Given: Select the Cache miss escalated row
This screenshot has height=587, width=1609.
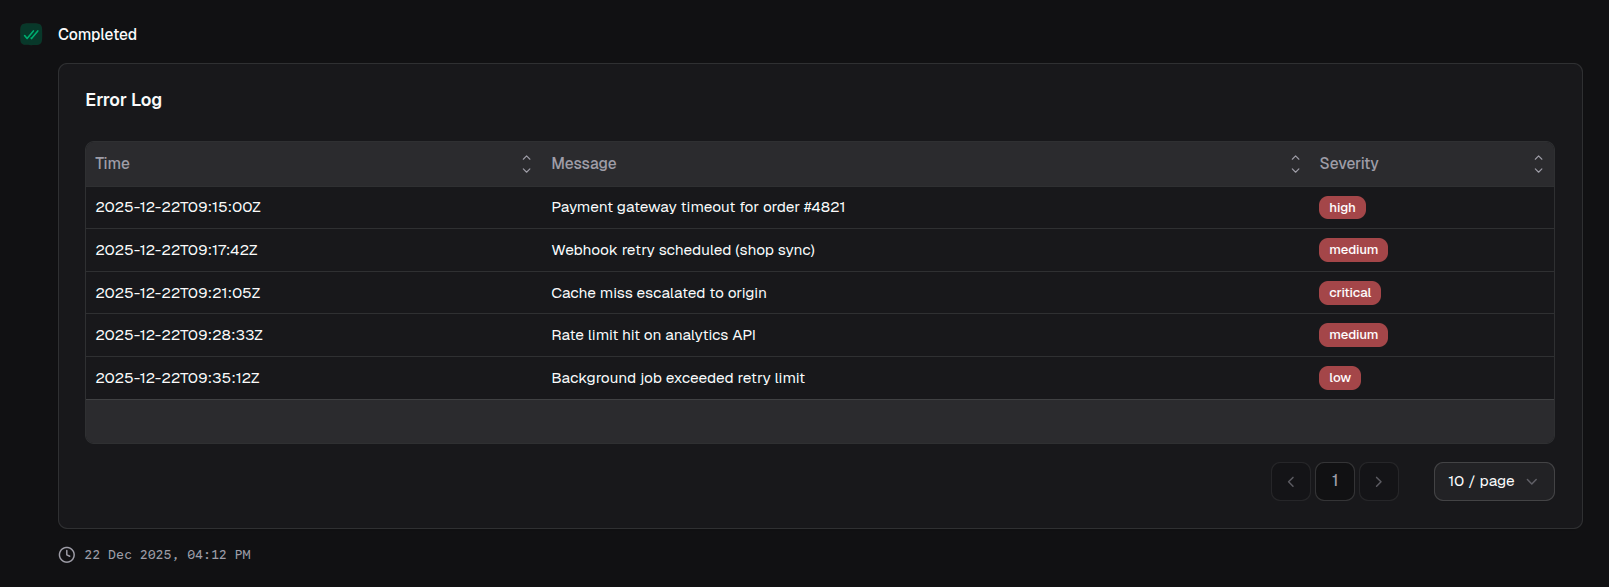Looking at the screenshot, I should 659,293.
